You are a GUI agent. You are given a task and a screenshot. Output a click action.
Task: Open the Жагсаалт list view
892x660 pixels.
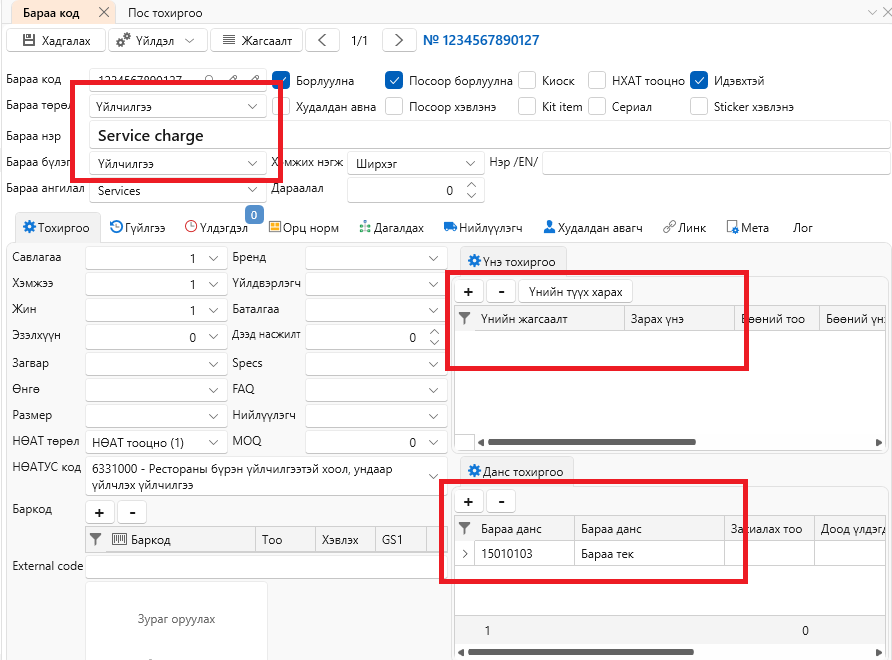[x=256, y=40]
